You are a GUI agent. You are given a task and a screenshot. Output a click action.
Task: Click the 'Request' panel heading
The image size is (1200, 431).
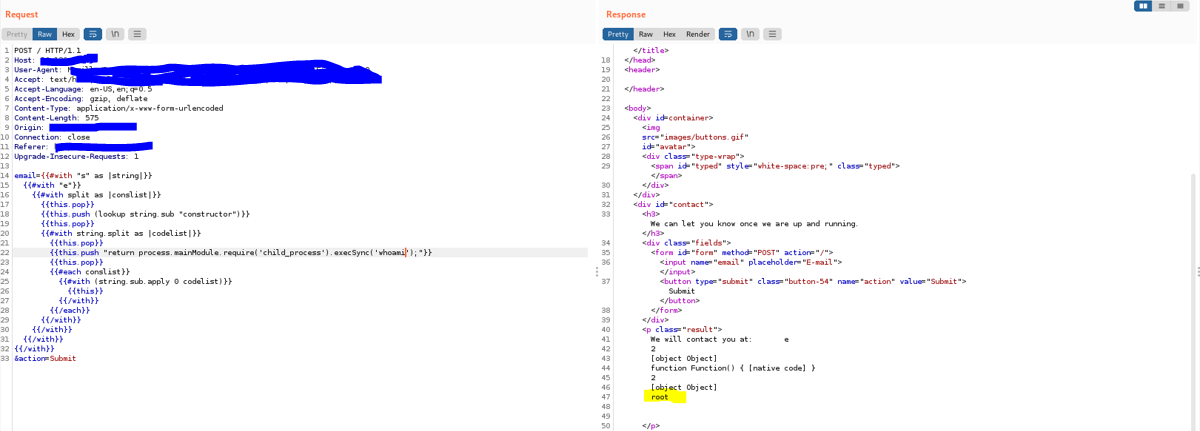tap(21, 14)
